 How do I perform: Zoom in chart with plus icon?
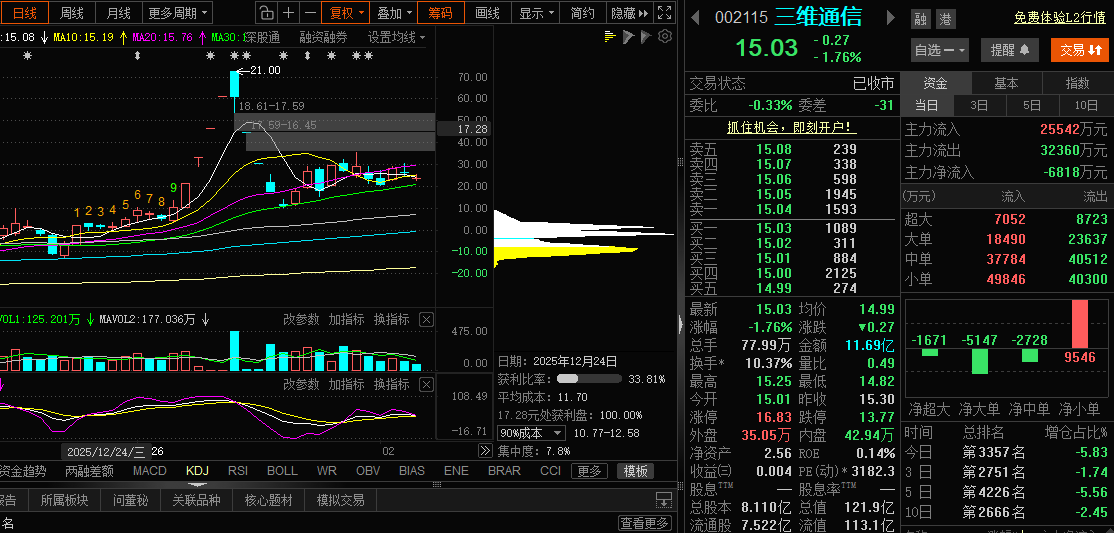click(288, 13)
